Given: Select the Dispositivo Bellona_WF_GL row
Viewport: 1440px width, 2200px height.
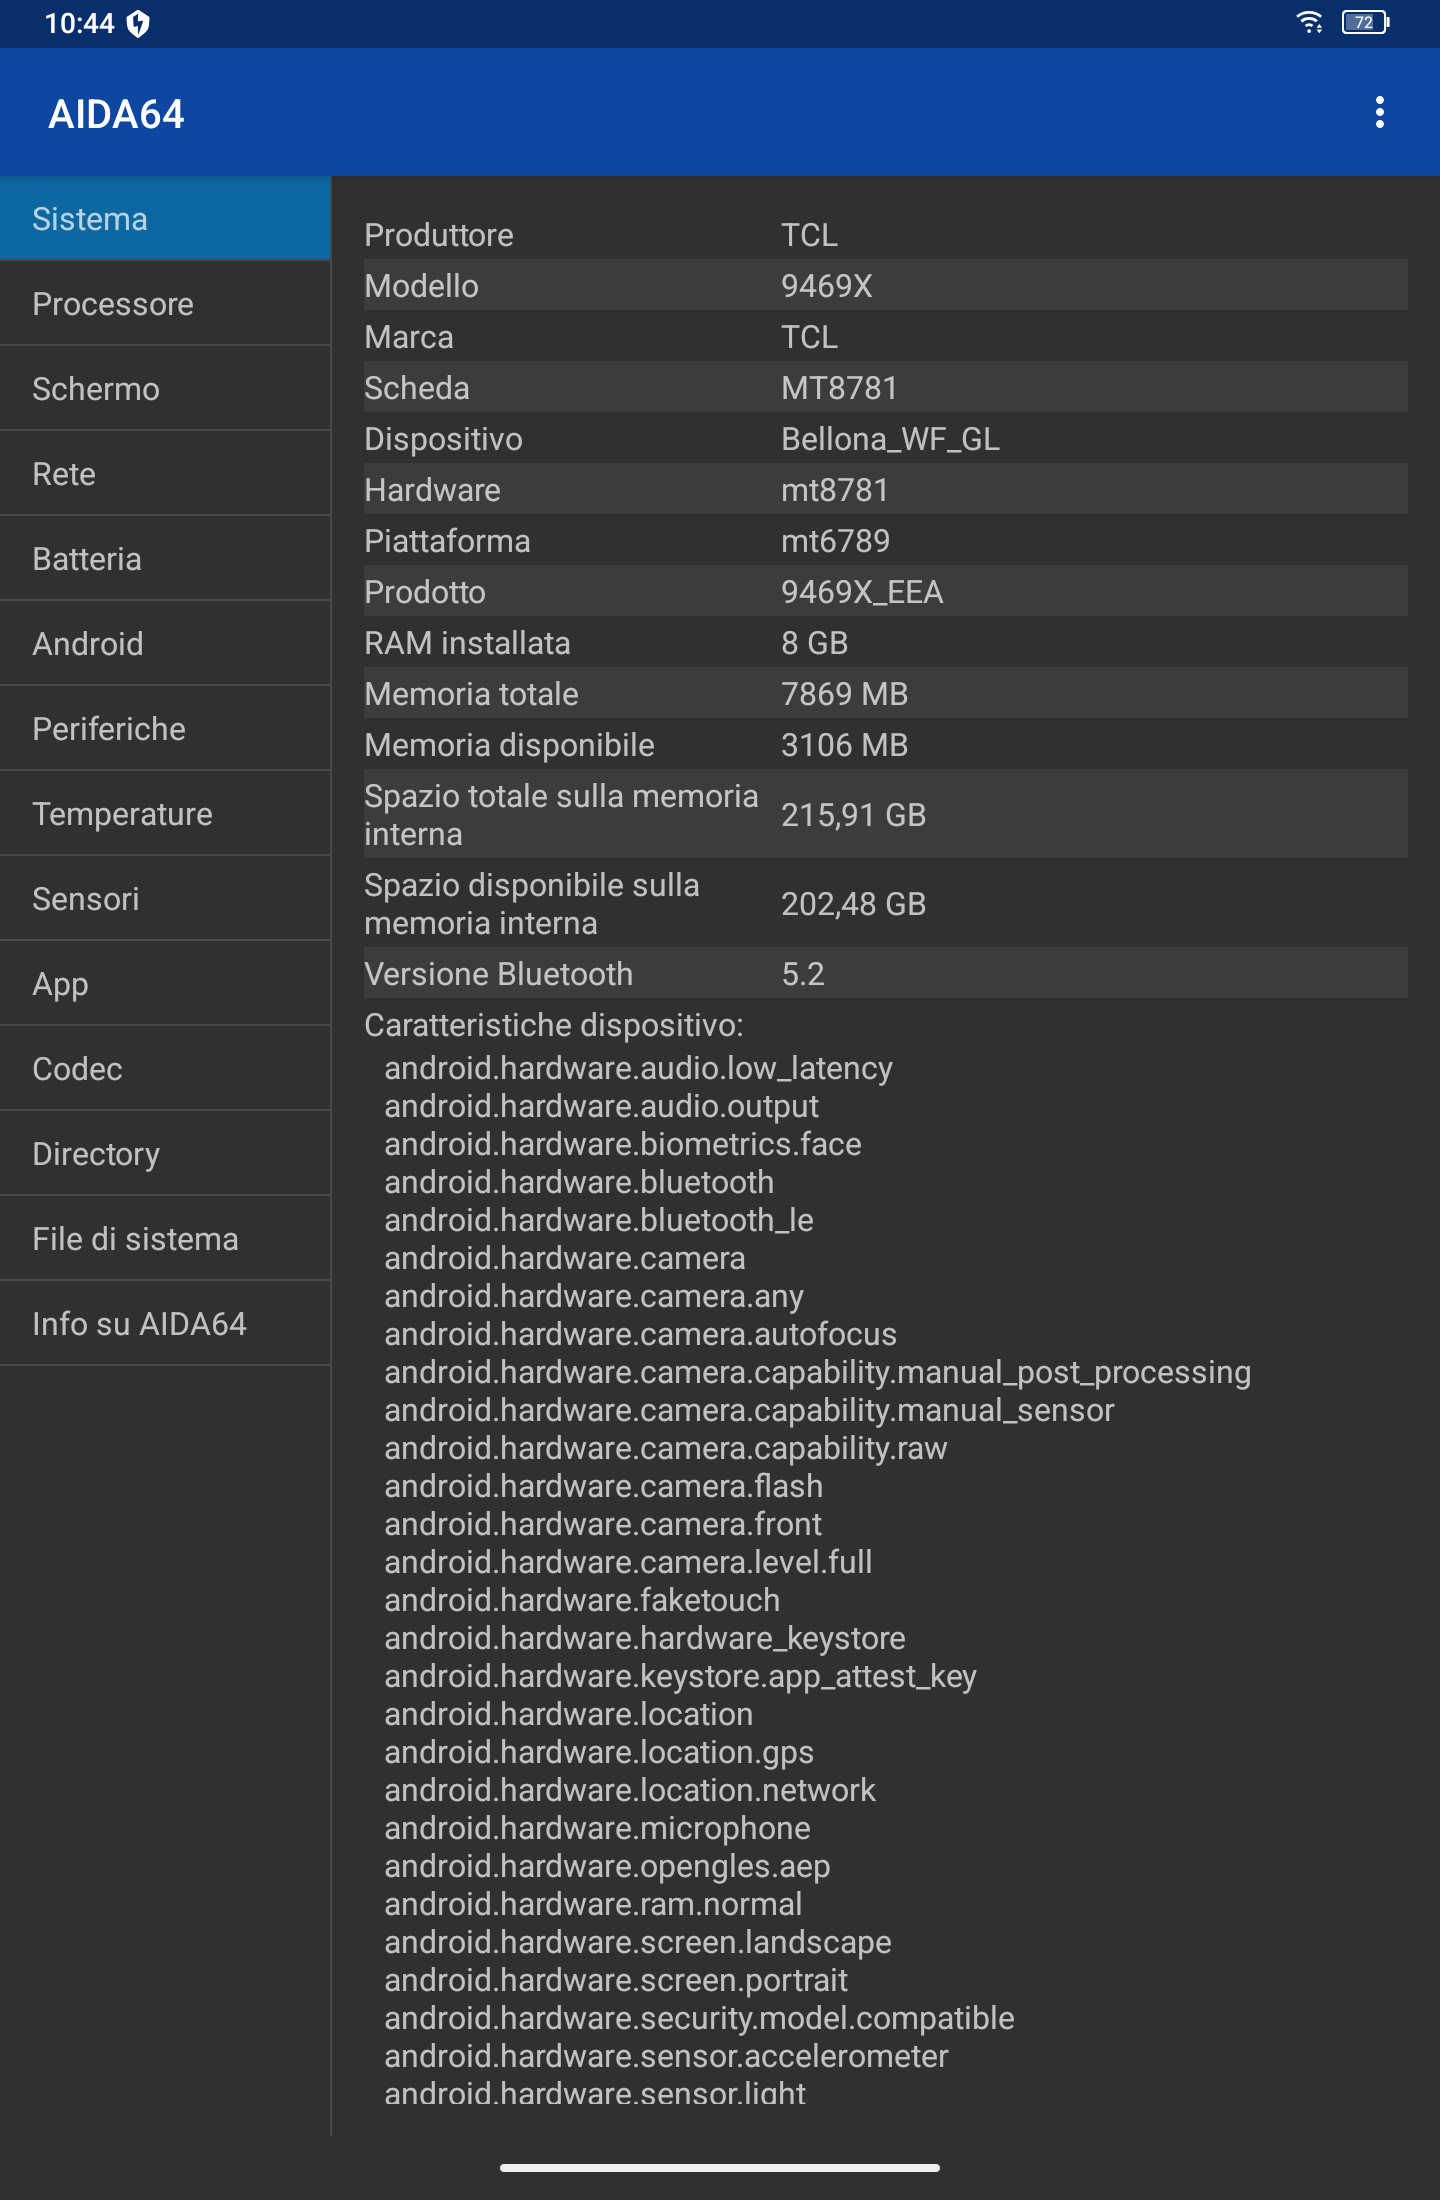Looking at the screenshot, I should coord(885,439).
